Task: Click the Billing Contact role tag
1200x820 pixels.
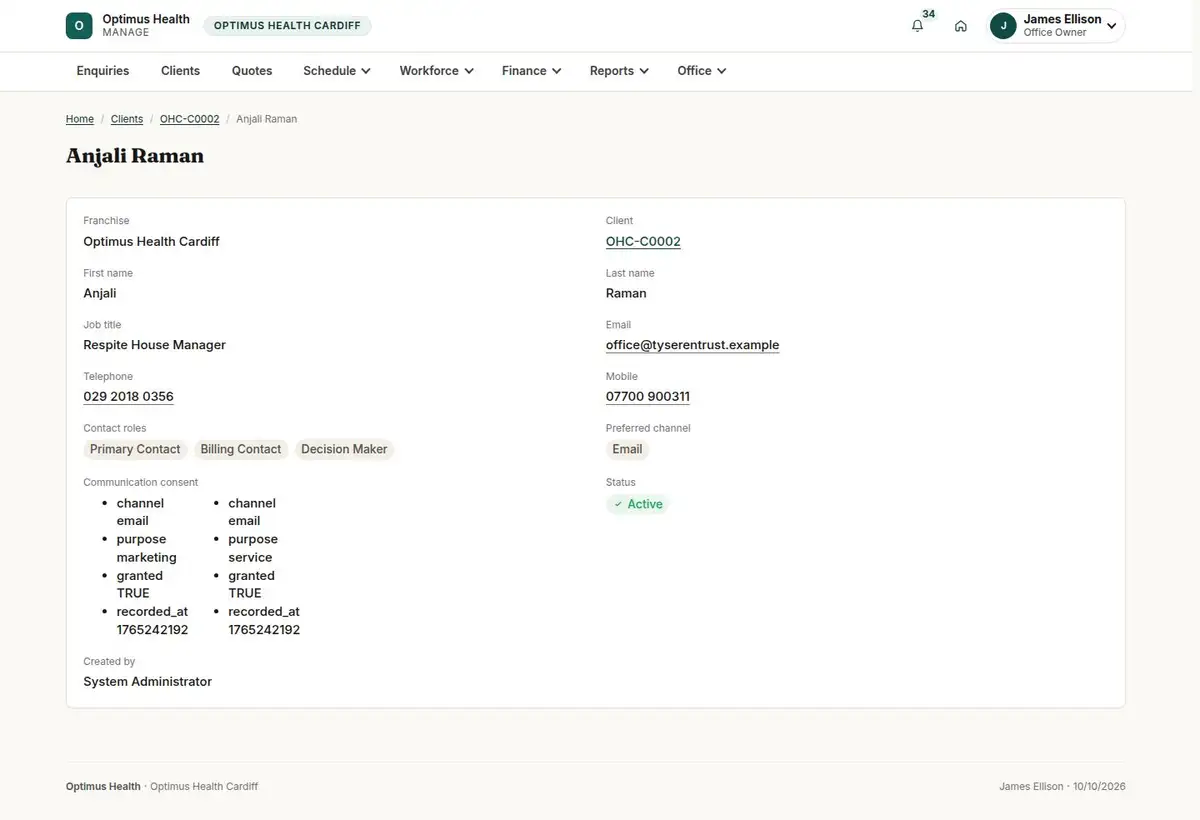Action: click(x=241, y=450)
